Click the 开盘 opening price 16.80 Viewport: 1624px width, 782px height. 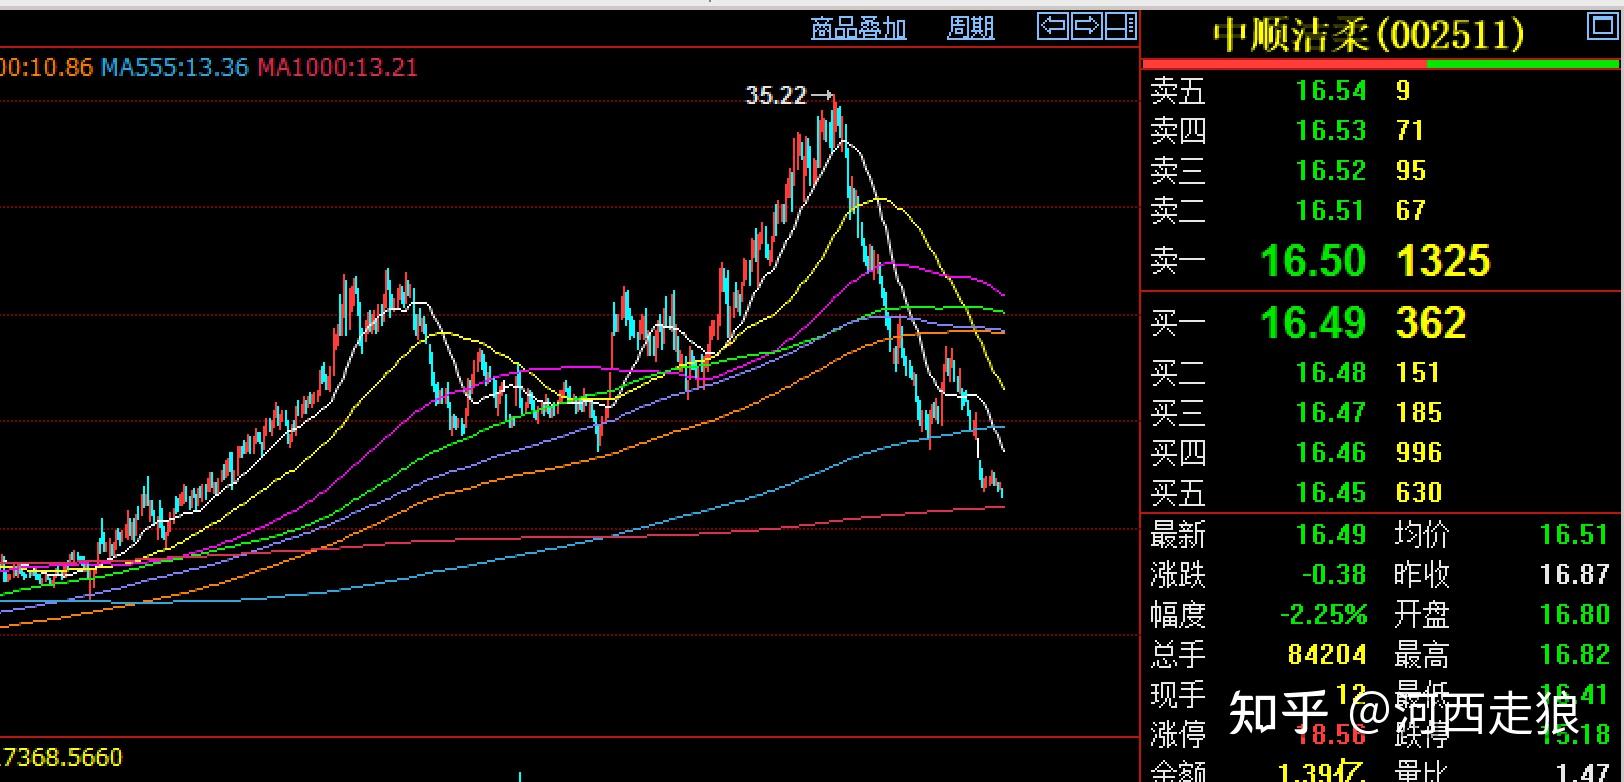(1574, 615)
